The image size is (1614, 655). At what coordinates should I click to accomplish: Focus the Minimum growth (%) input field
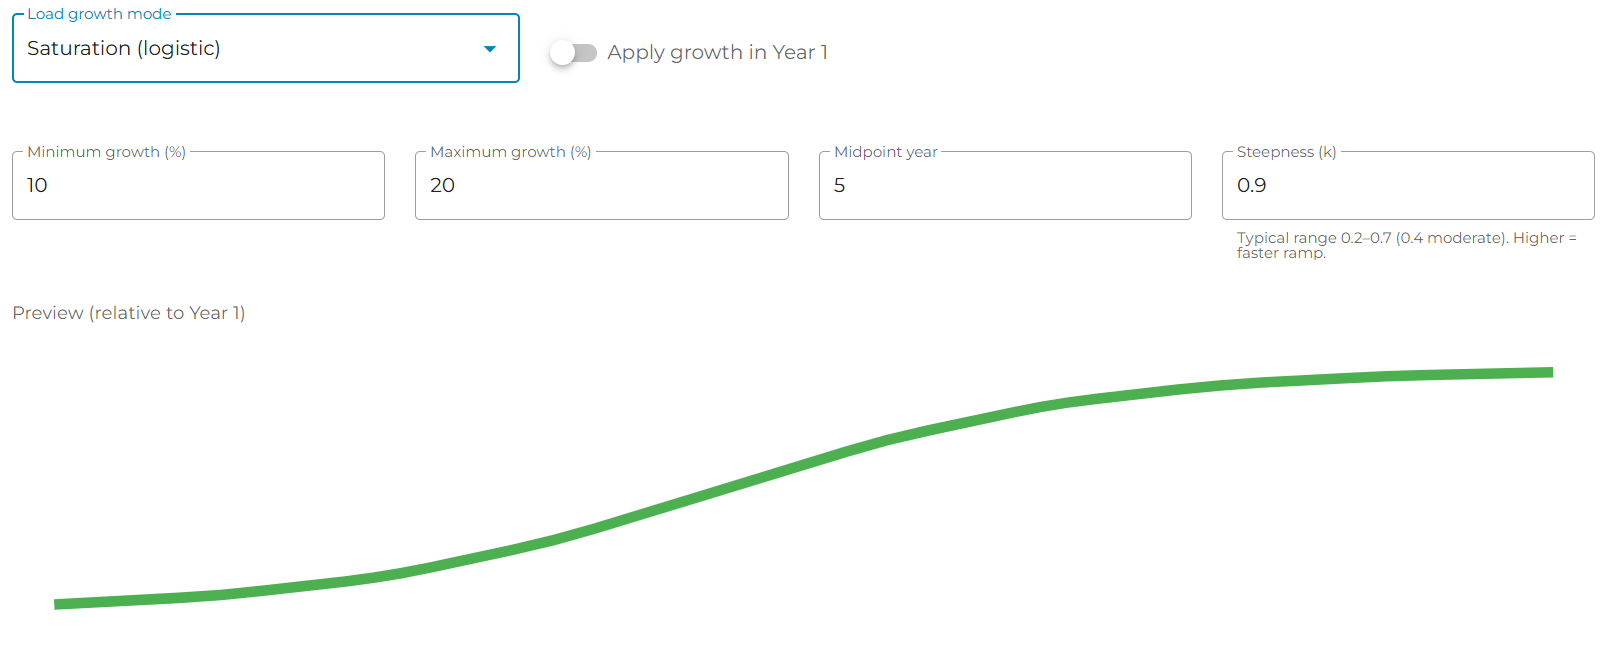pyautogui.click(x=198, y=186)
